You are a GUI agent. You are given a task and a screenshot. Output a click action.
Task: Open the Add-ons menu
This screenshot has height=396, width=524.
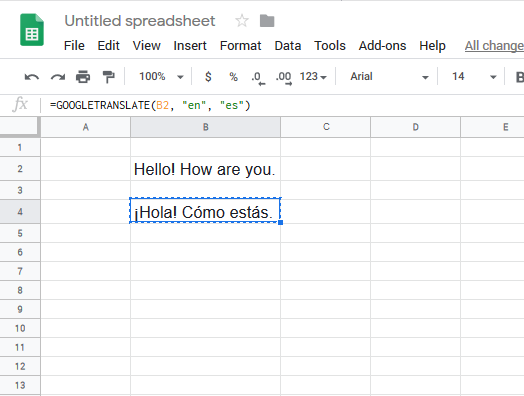click(382, 45)
